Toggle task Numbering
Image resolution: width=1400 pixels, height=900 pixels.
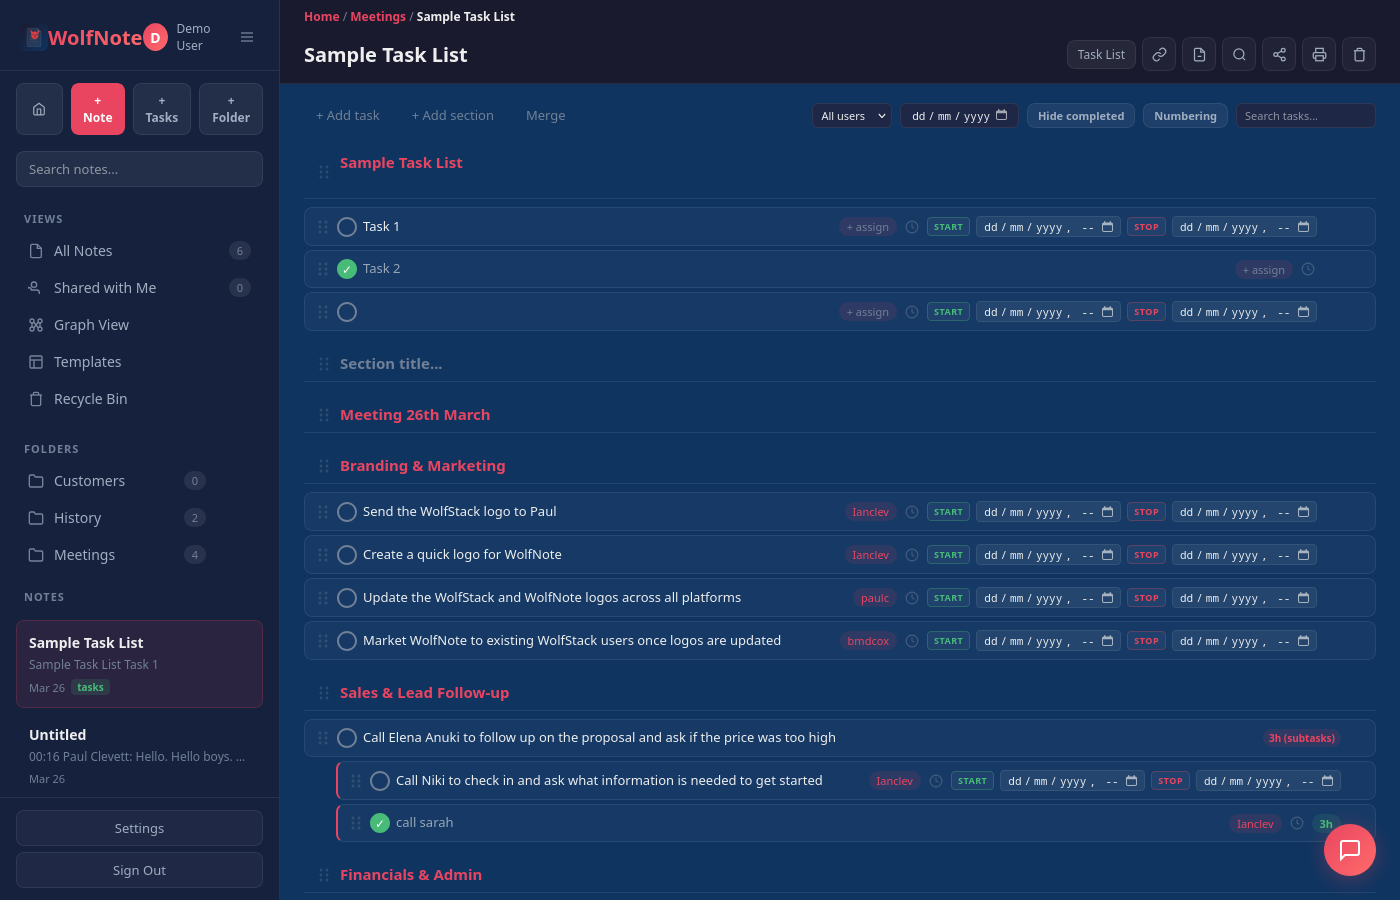[x=1185, y=116]
